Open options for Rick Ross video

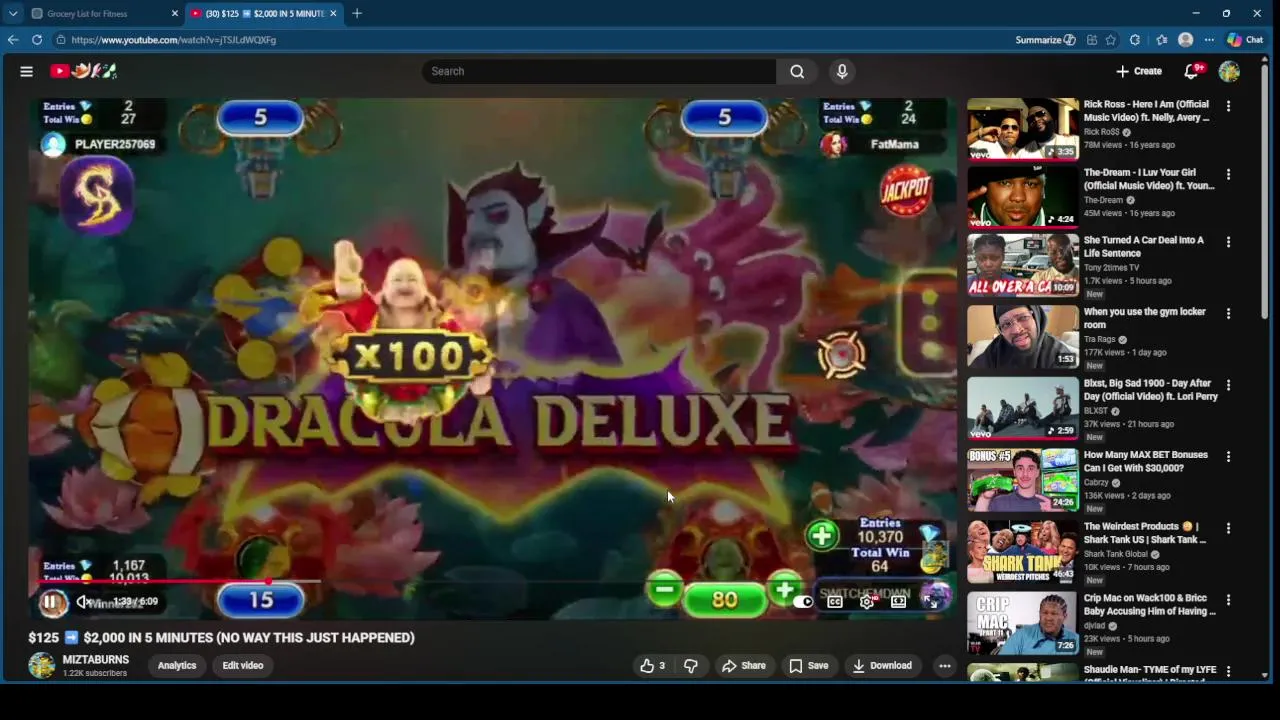click(1228, 106)
